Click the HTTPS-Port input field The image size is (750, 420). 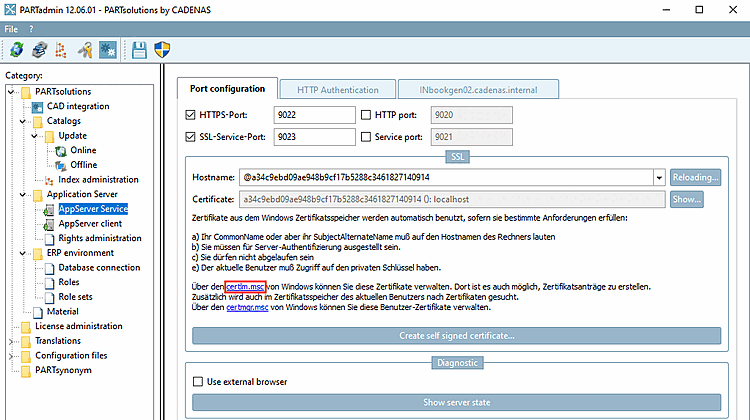[x=314, y=115]
